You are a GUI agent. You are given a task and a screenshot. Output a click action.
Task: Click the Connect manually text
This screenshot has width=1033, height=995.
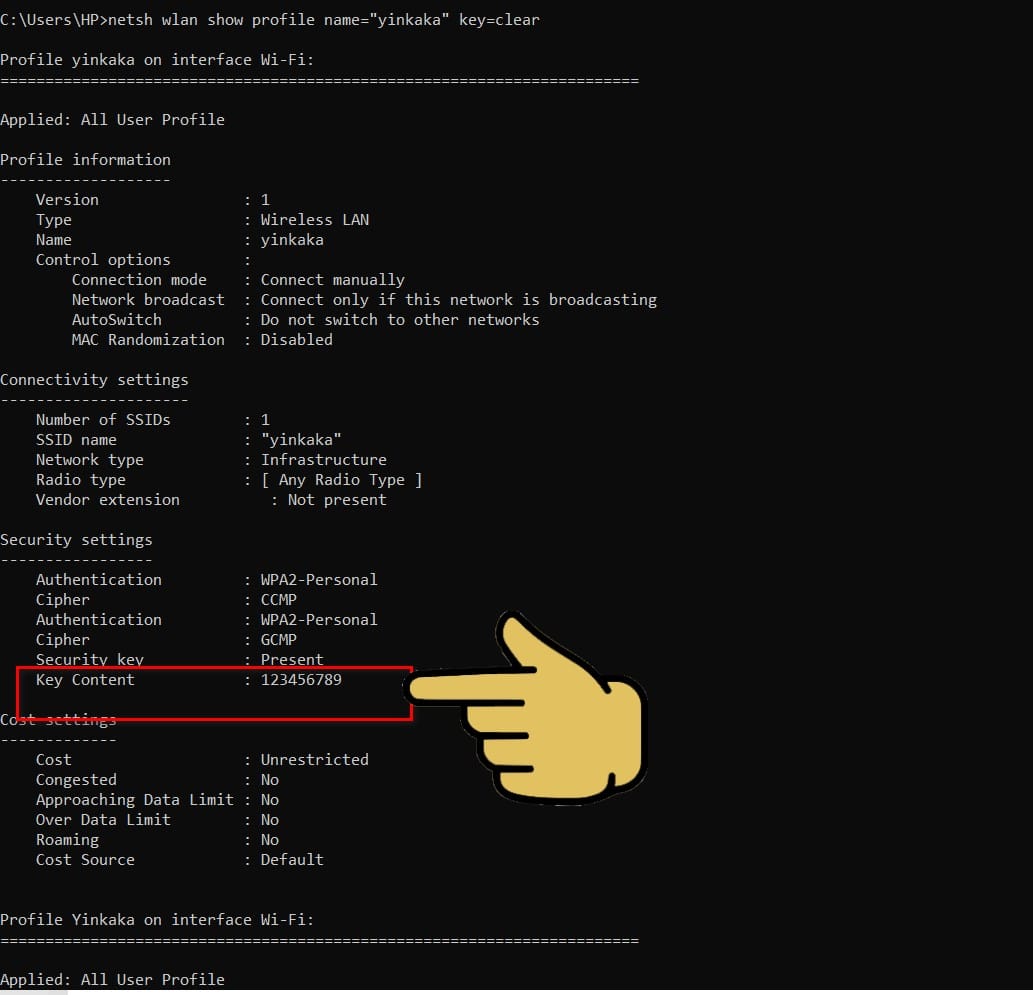[333, 280]
